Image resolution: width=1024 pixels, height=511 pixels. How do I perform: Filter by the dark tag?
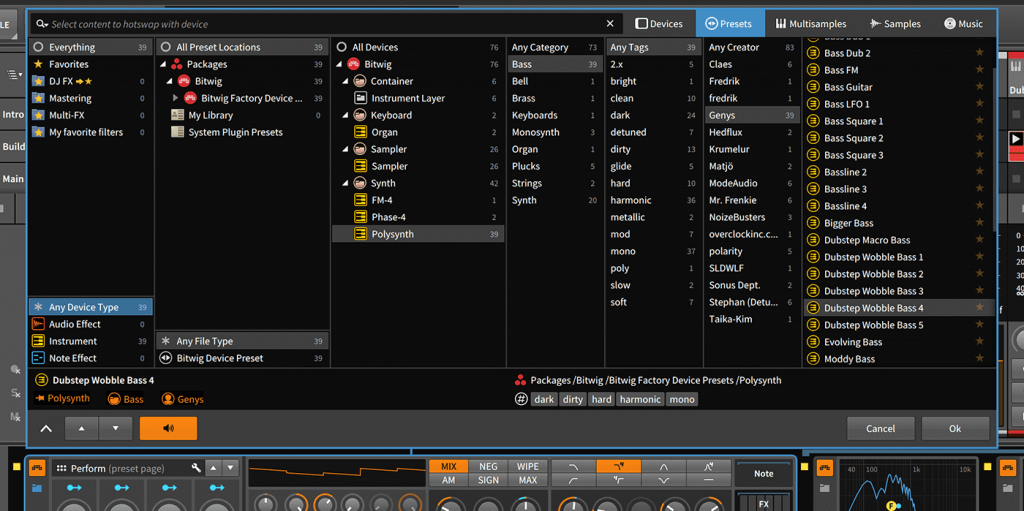(654, 115)
